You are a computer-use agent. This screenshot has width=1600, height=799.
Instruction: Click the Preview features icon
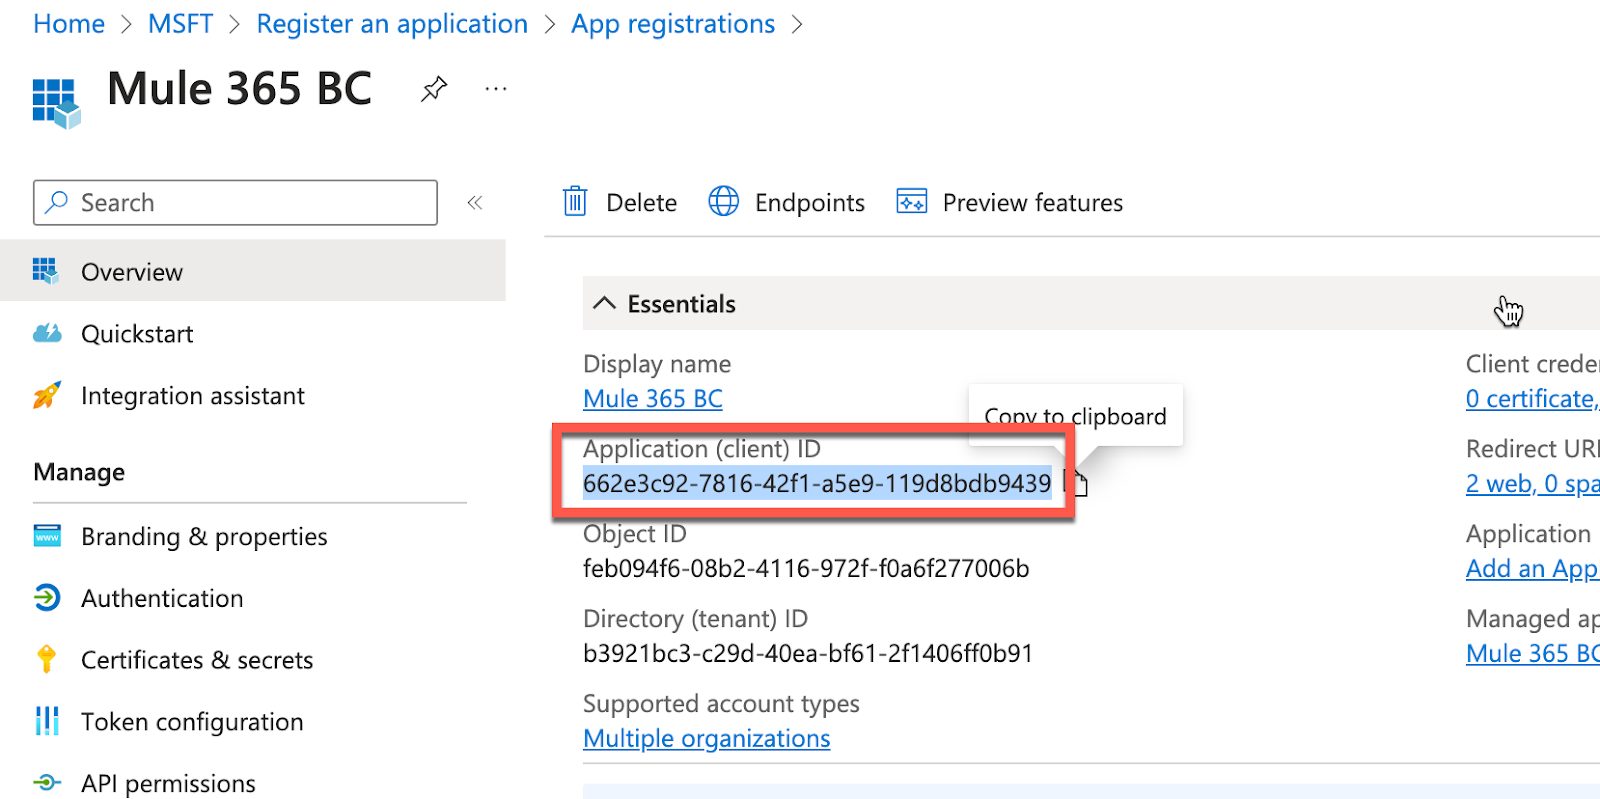(912, 202)
